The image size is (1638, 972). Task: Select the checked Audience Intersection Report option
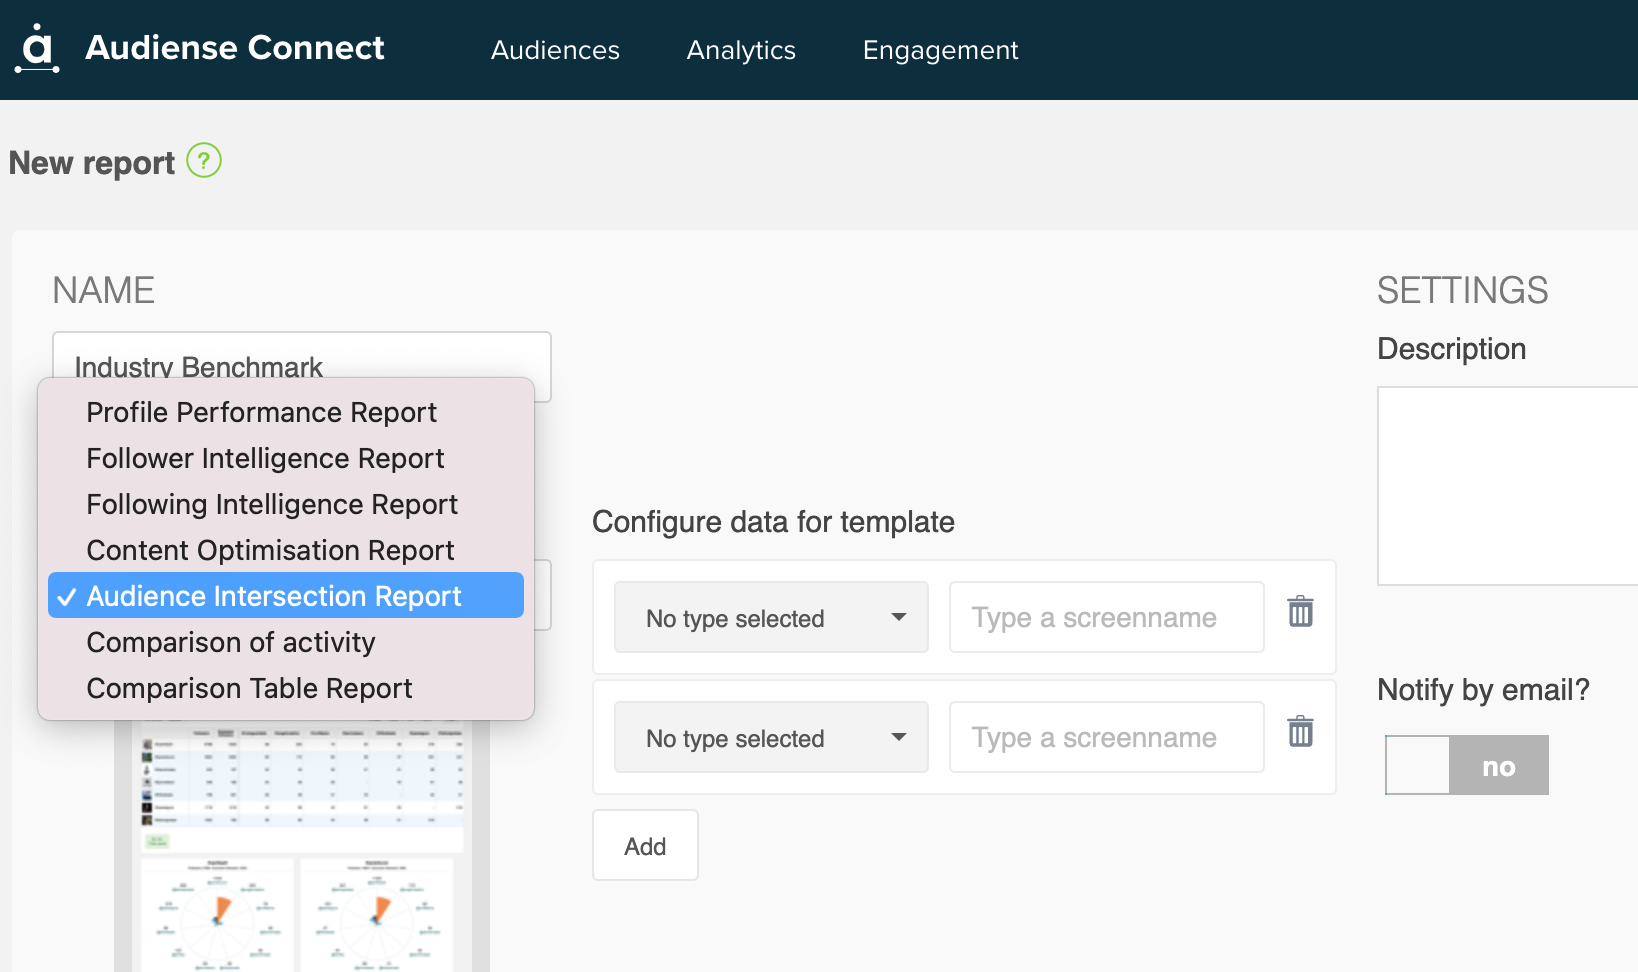(286, 595)
